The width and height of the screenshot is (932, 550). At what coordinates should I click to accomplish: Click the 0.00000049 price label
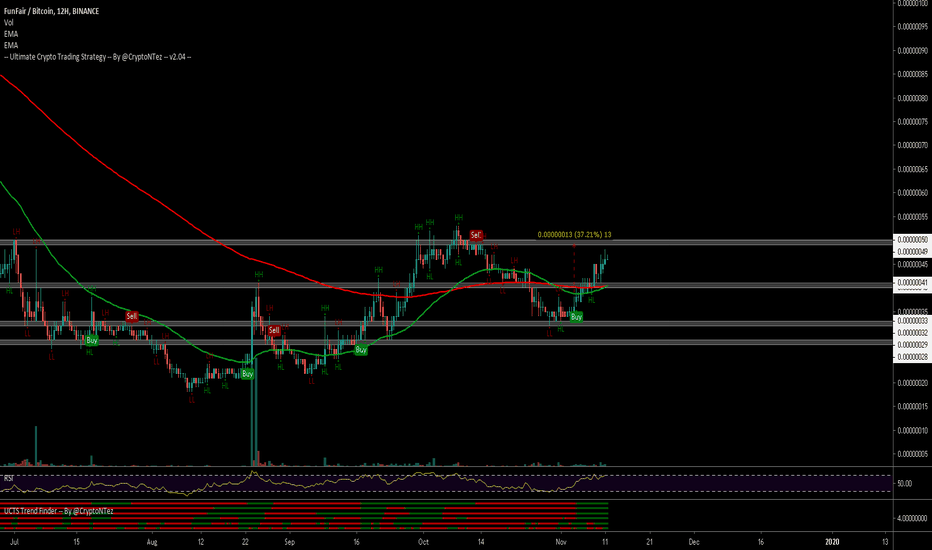[x=912, y=252]
